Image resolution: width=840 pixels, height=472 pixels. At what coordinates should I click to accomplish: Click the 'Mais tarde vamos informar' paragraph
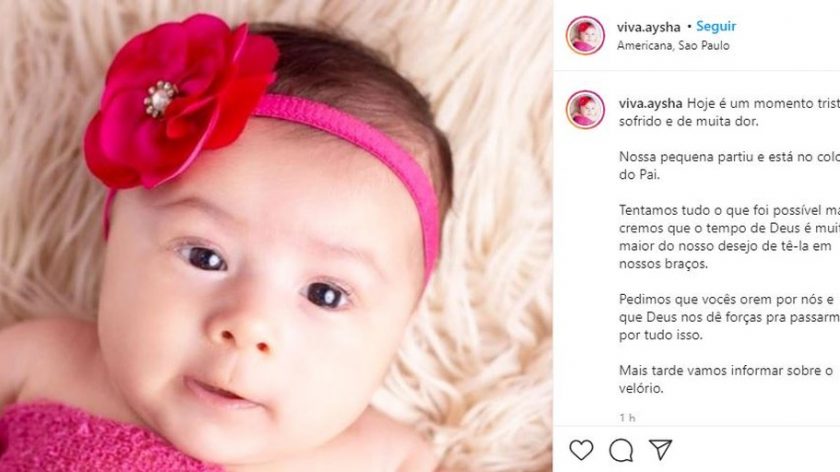point(726,379)
